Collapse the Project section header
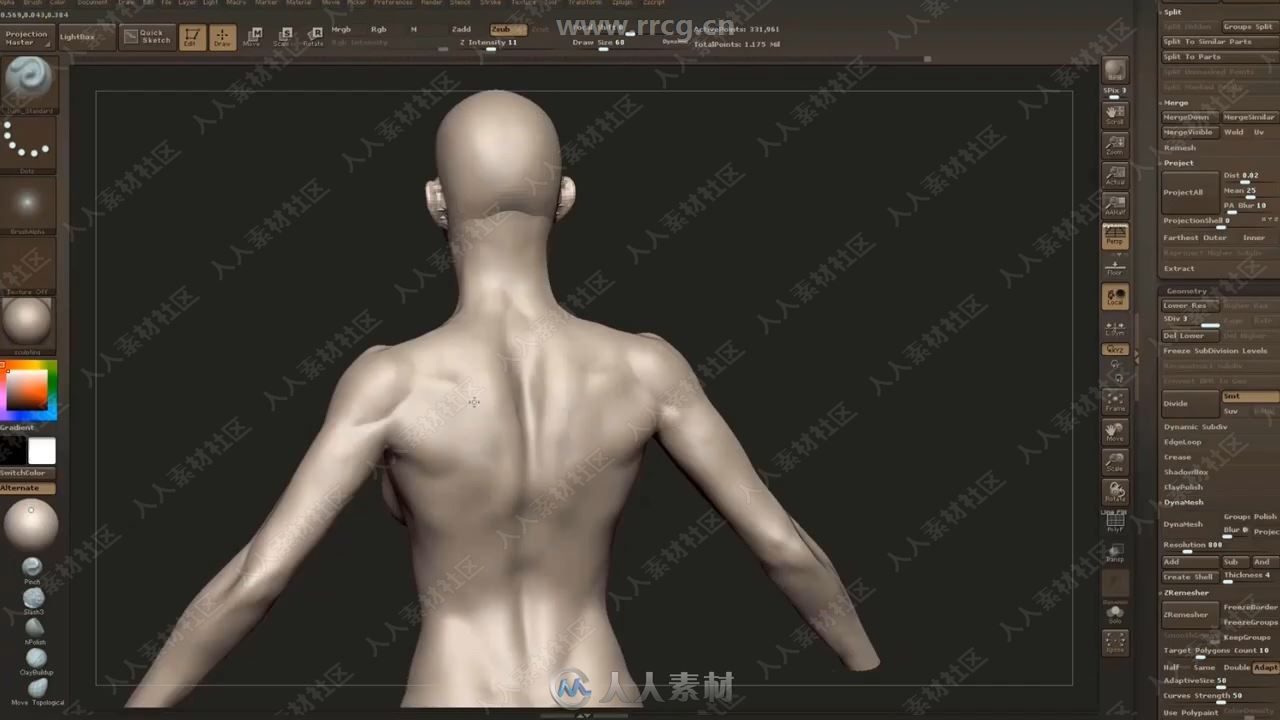Screen dimensions: 1280x720 click(1178, 163)
